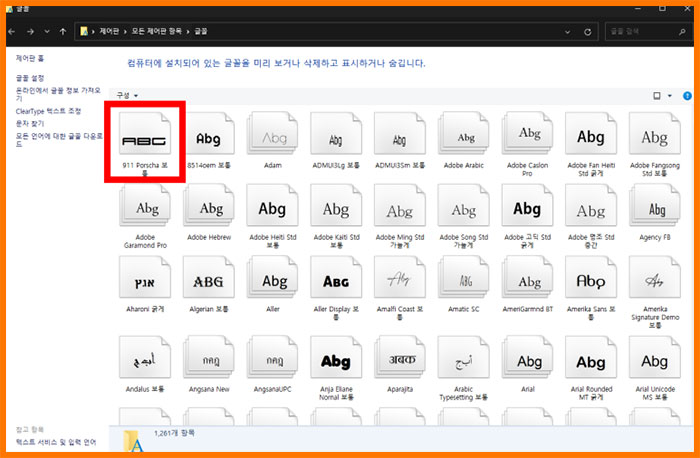Change the icon view layout button

(x=657, y=96)
